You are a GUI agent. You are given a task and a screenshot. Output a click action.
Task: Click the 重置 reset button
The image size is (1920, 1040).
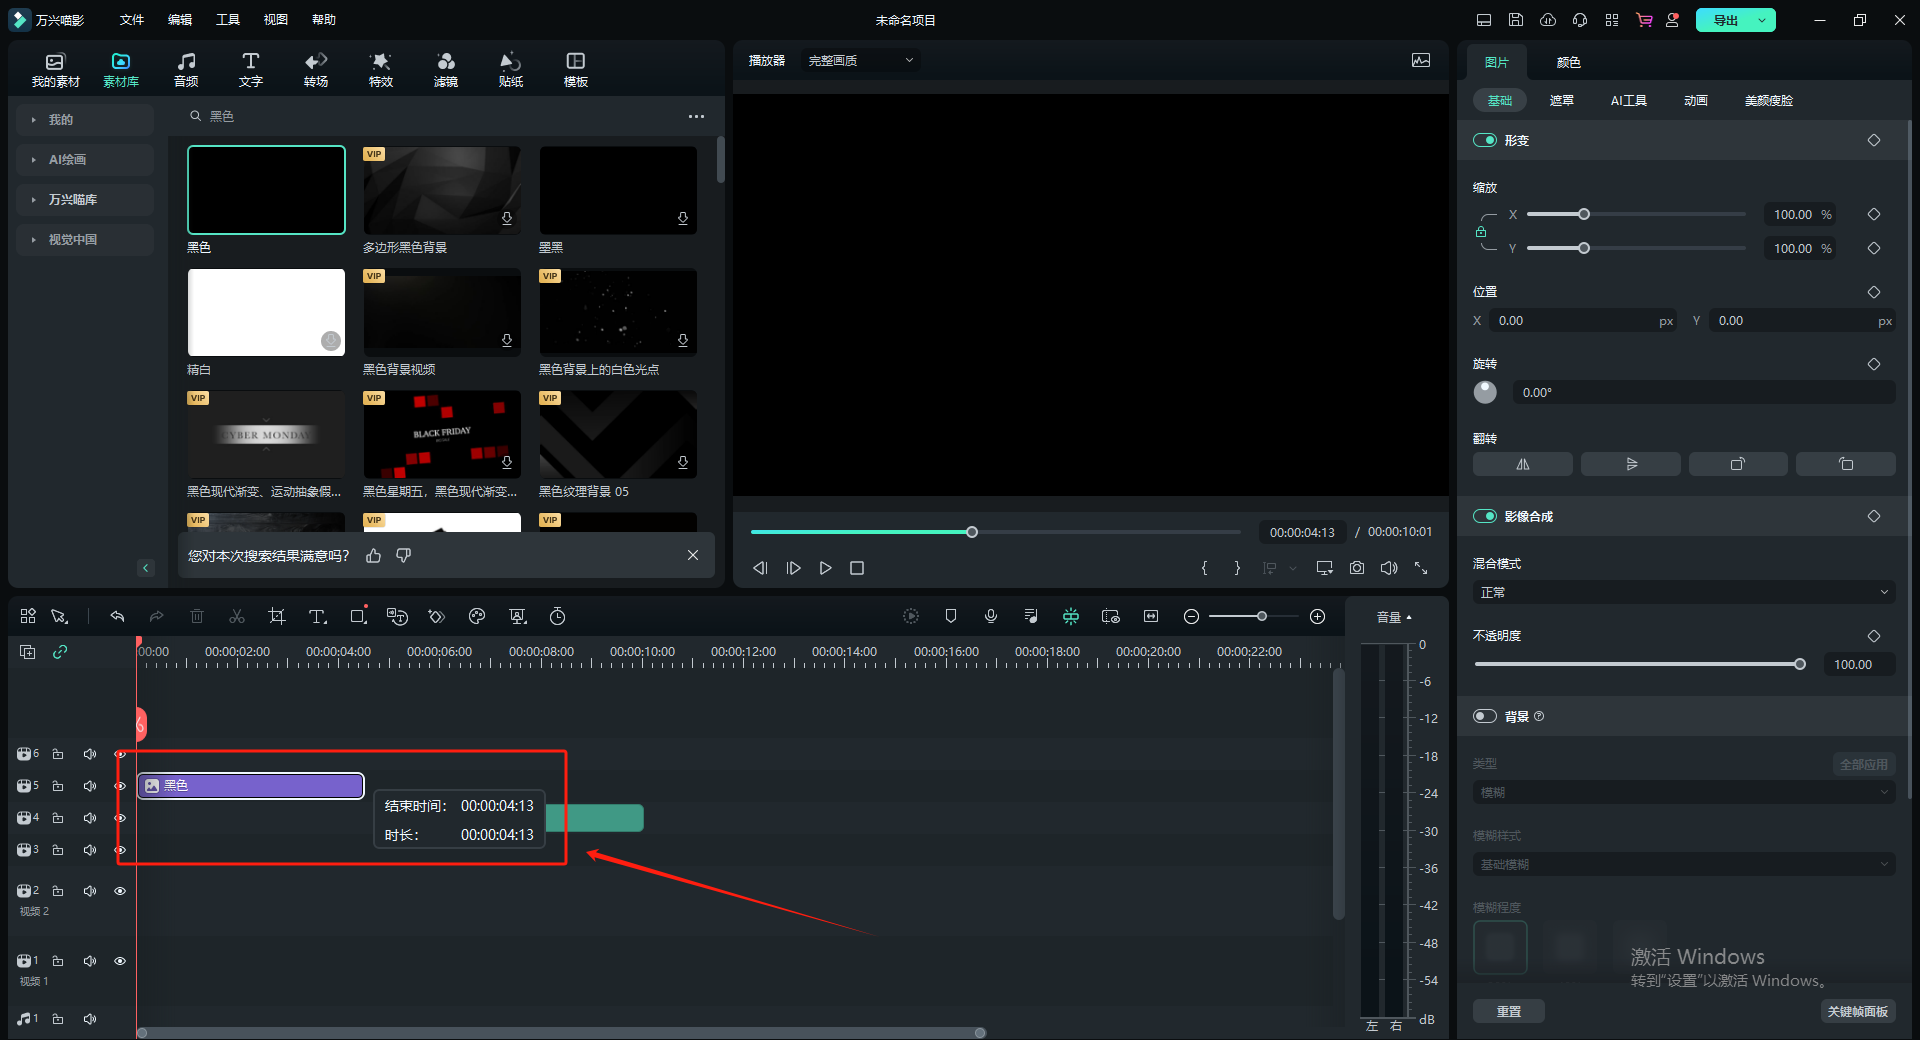[x=1508, y=1012]
